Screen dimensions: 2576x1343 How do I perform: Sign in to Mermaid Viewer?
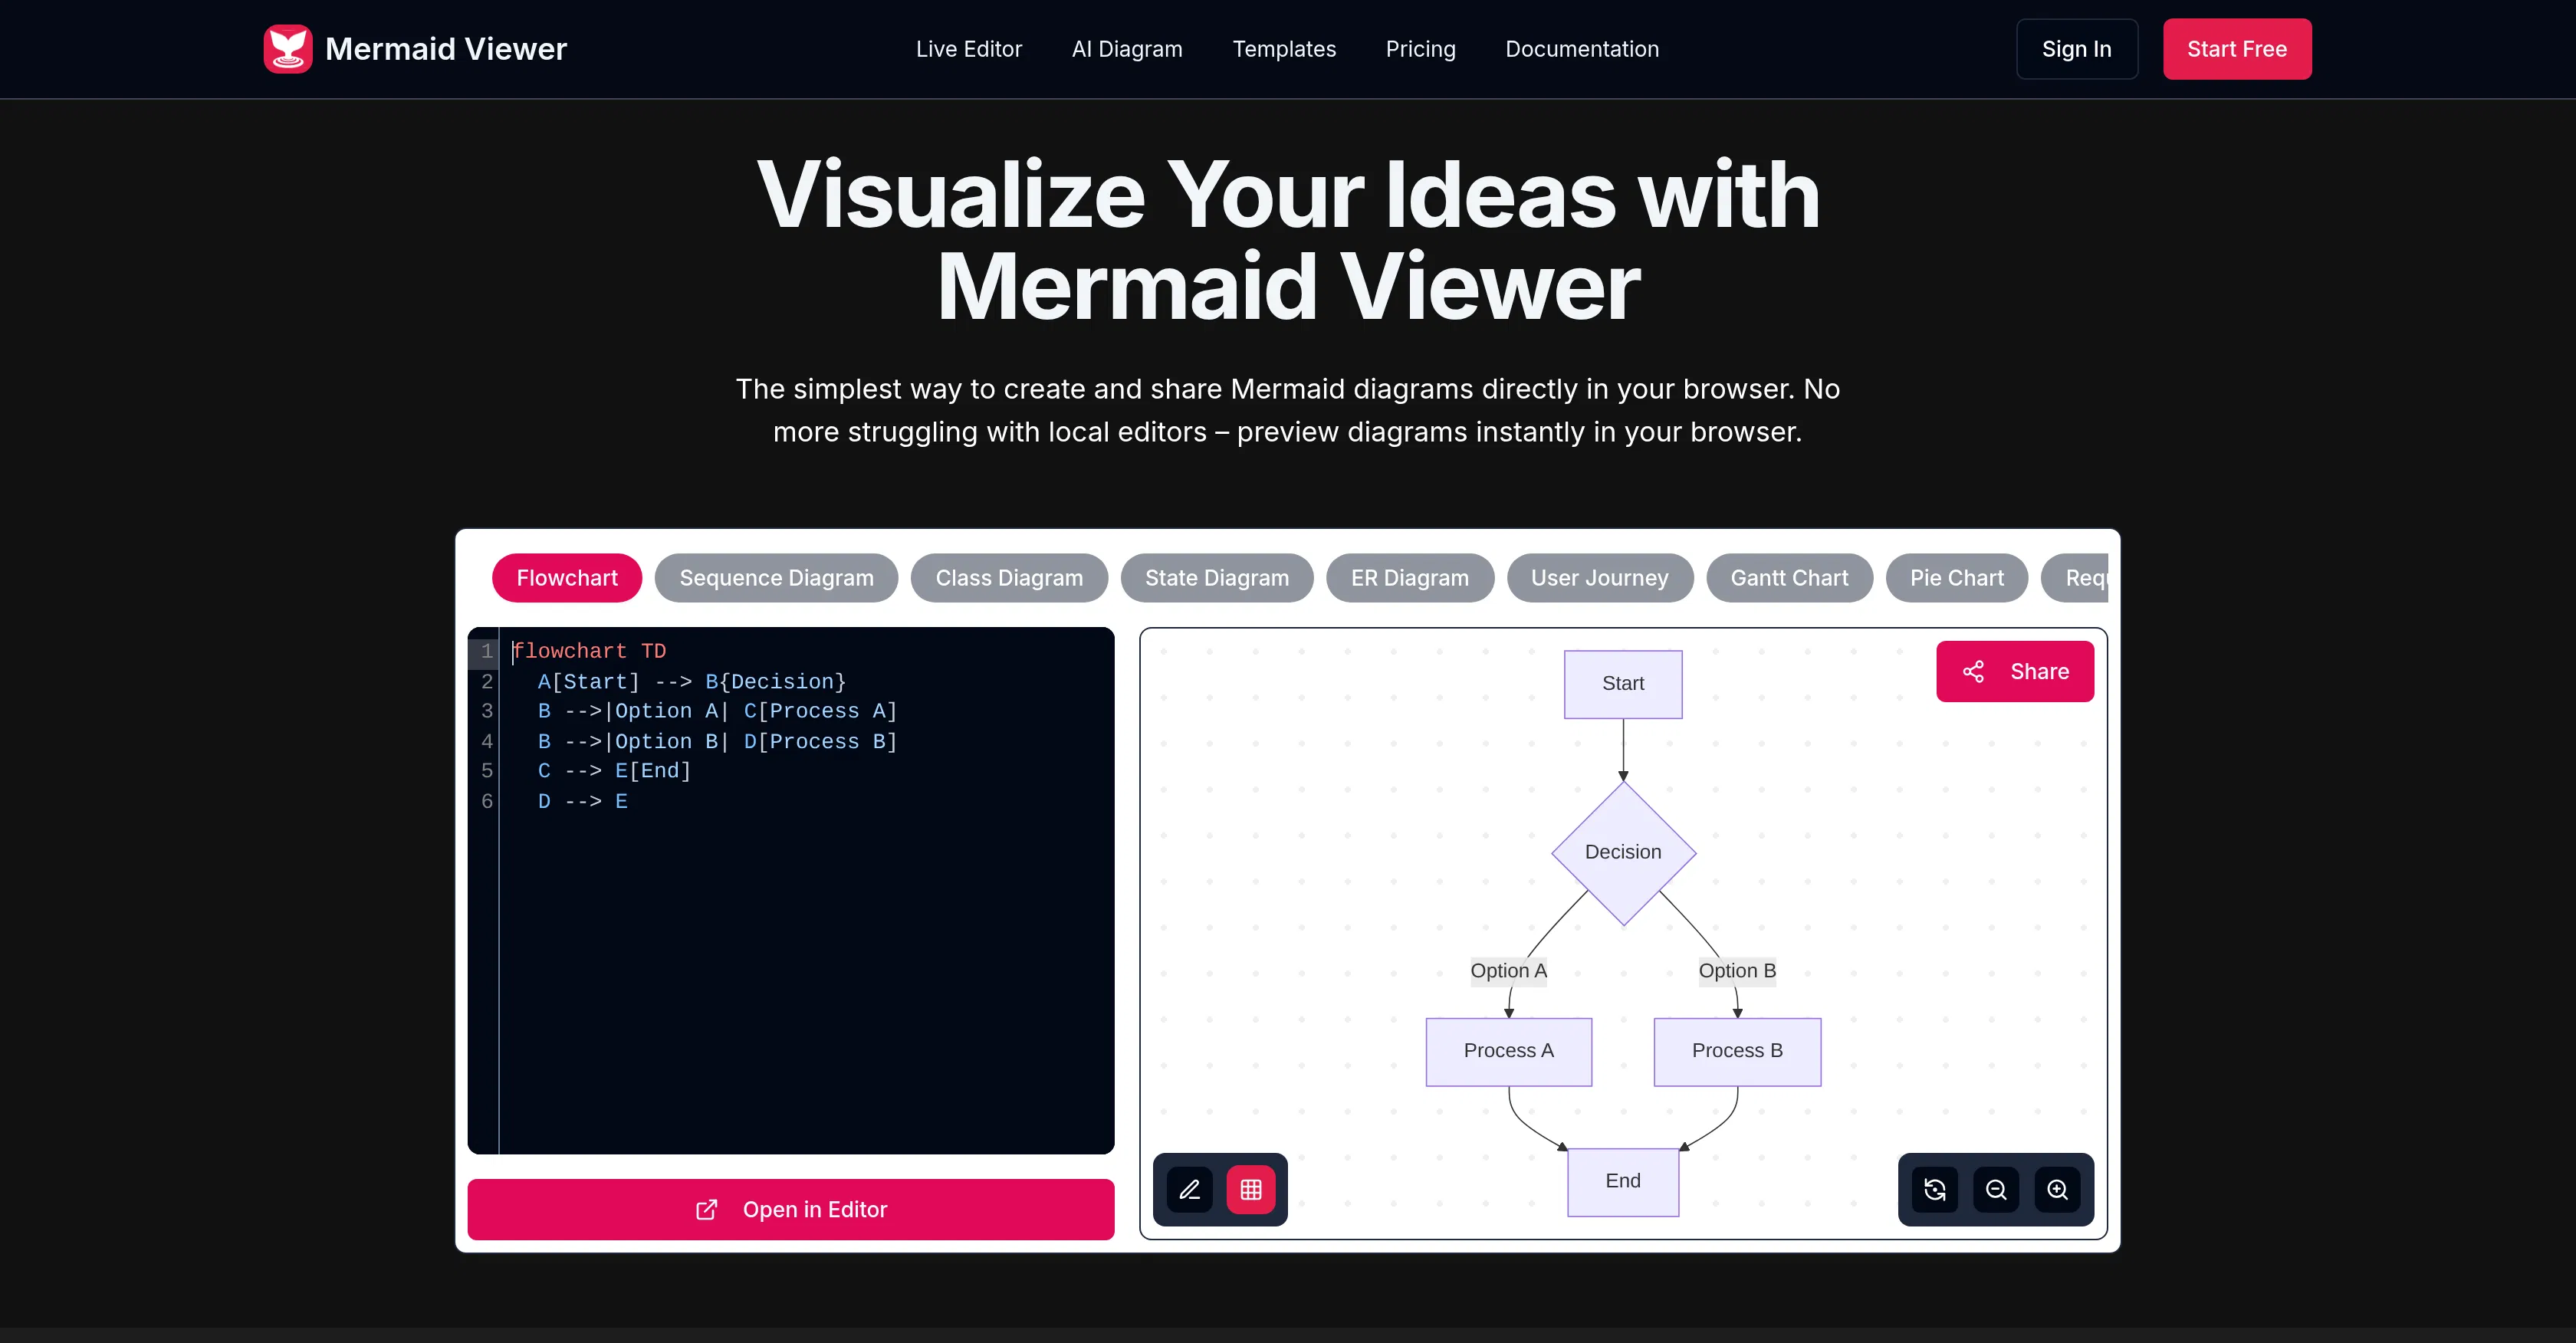coord(2076,49)
